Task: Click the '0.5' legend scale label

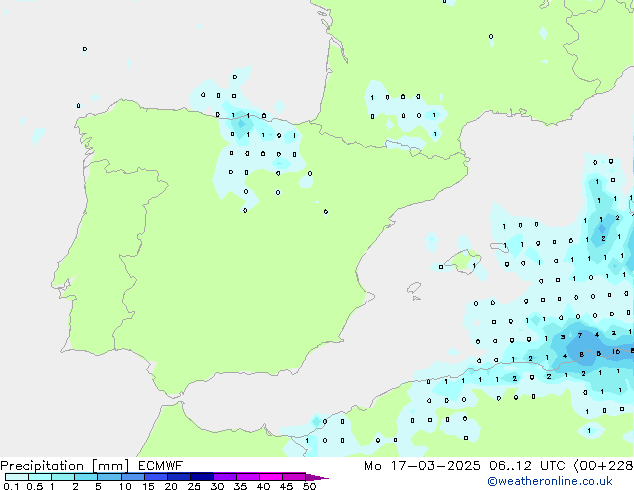Action: (x=35, y=486)
